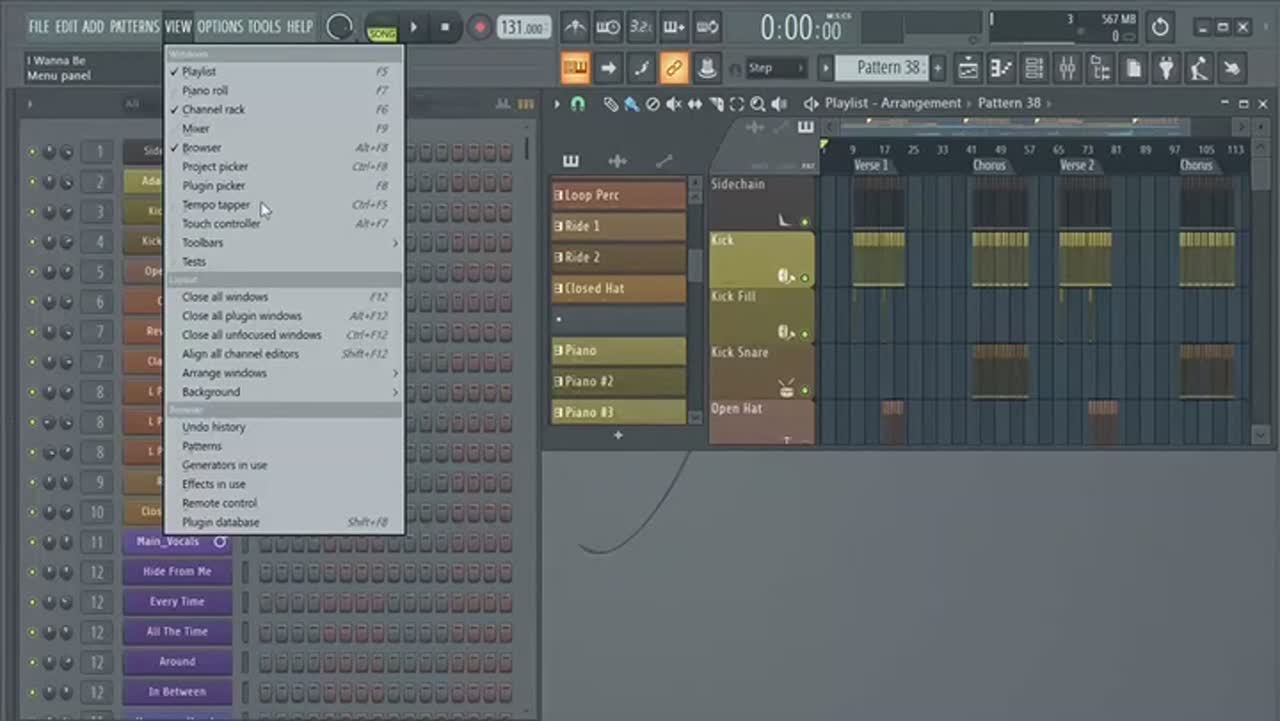Screen dimensions: 1280x721
Task: Open the Mixer from the toolbar icon
Action: coord(1067,68)
